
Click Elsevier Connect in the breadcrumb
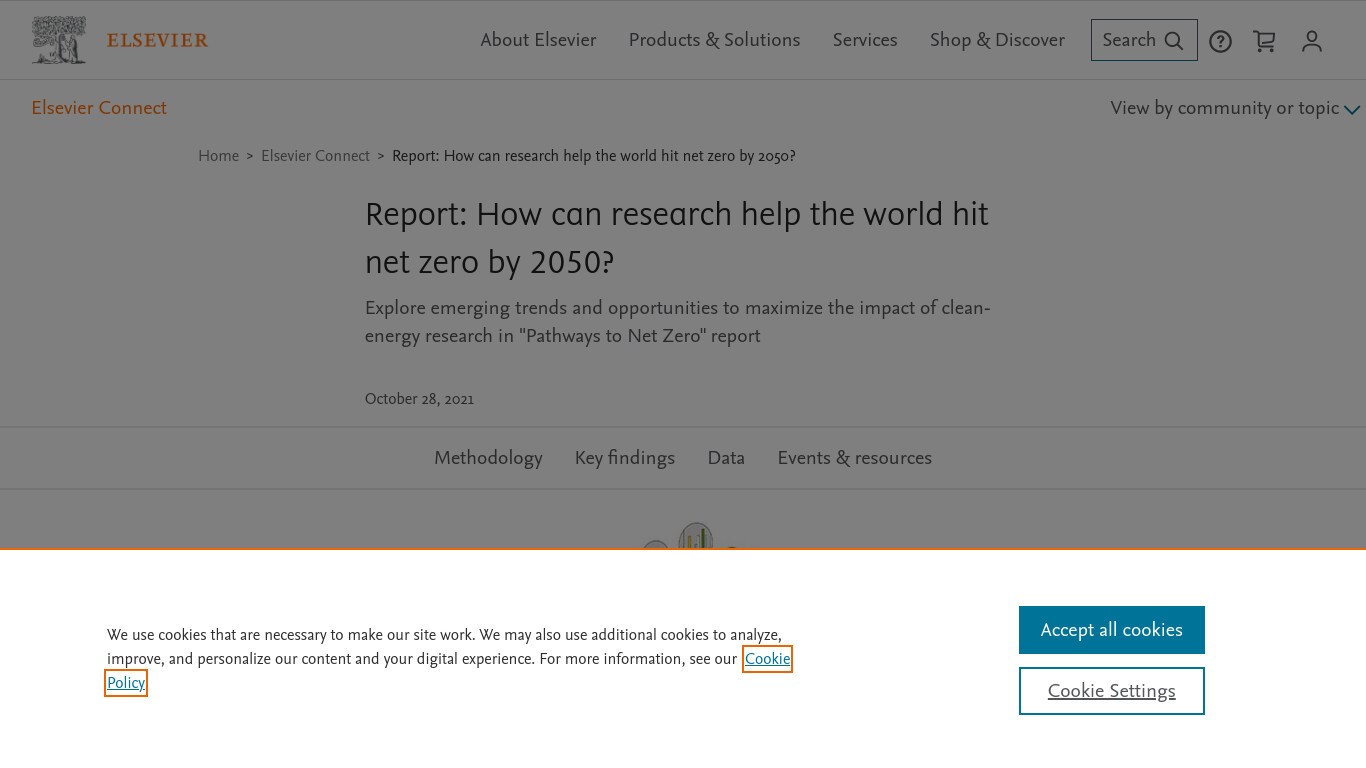click(315, 156)
